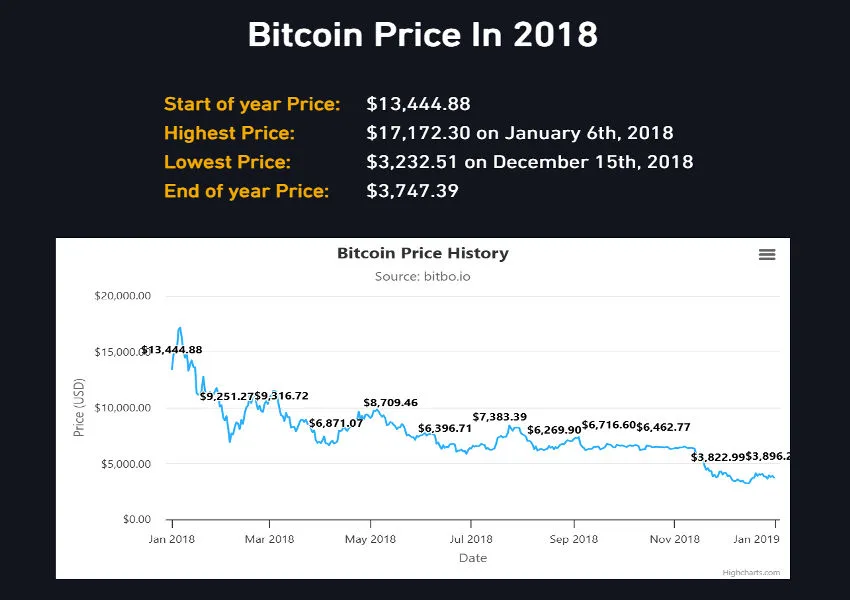Click the $8,709.46 data label
Viewport: 850px width, 600px height.
pyautogui.click(x=390, y=402)
